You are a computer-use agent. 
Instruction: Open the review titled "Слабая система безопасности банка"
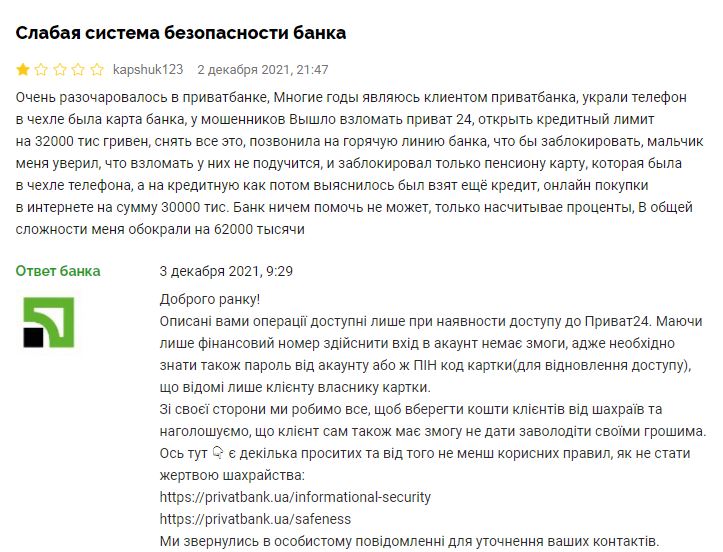coord(181,33)
